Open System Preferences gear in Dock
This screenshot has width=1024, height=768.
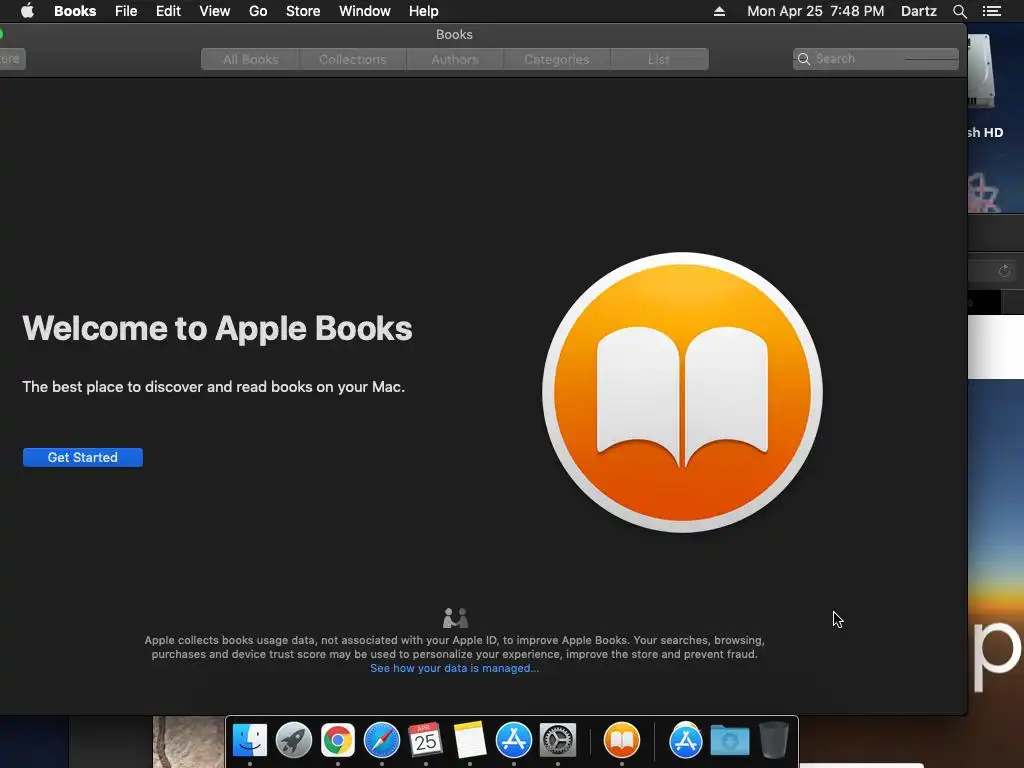pos(558,740)
